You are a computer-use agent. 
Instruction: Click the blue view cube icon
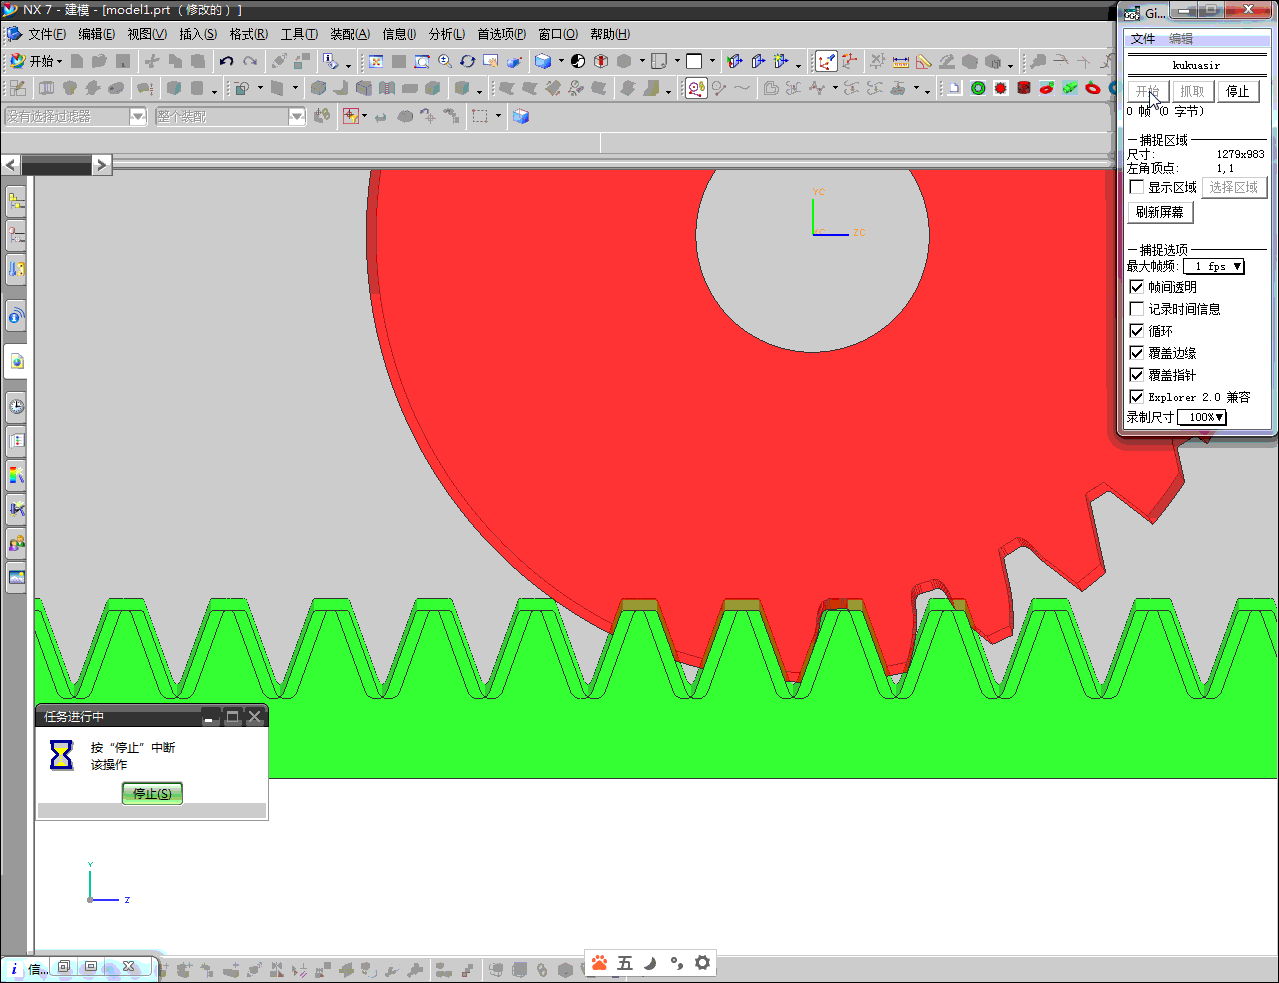(521, 116)
